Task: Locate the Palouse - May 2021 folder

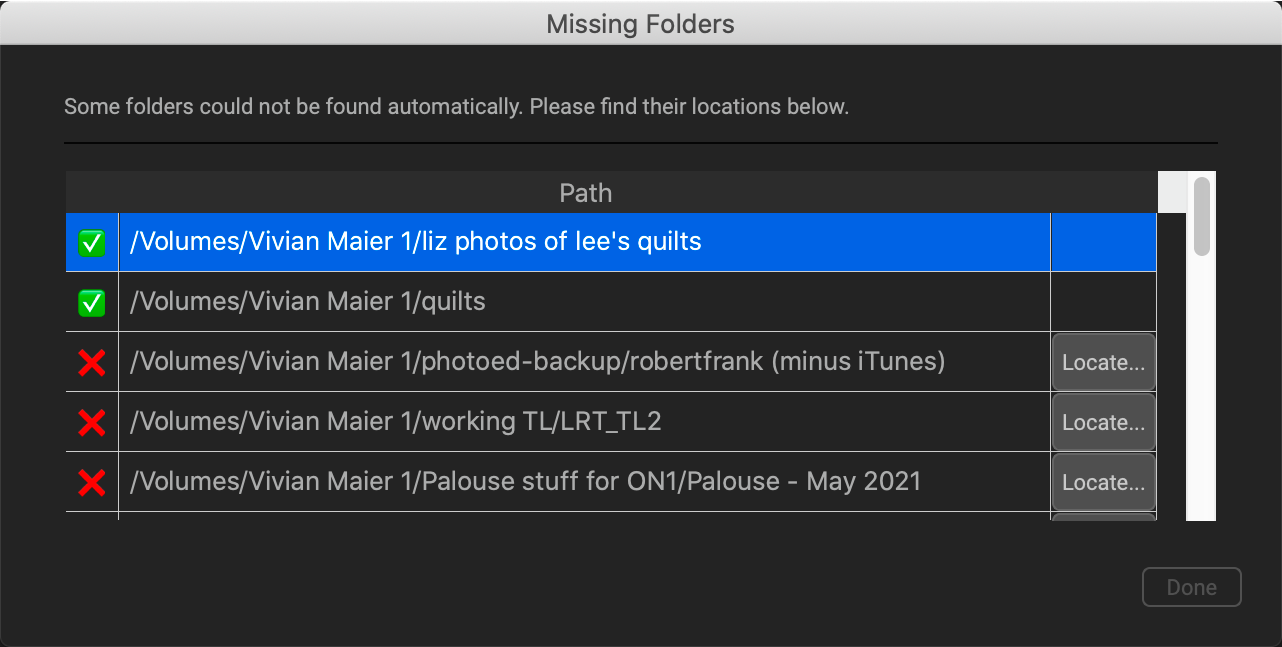Action: click(x=1103, y=482)
